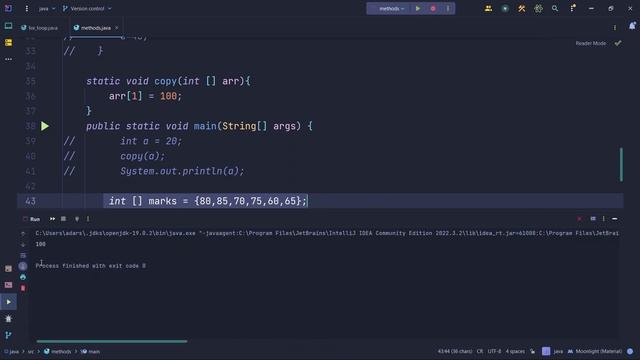Viewport: 640px width, 360px height.
Task: Toggle soft-wrap icon in console sidebar
Action: pos(23,256)
